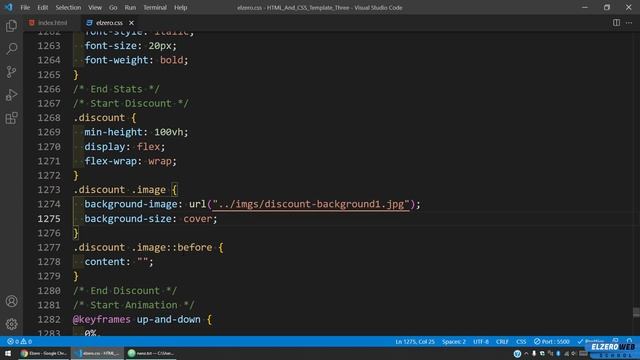Change the CSS language mode
The width and height of the screenshot is (640, 360).
click(x=521, y=341)
